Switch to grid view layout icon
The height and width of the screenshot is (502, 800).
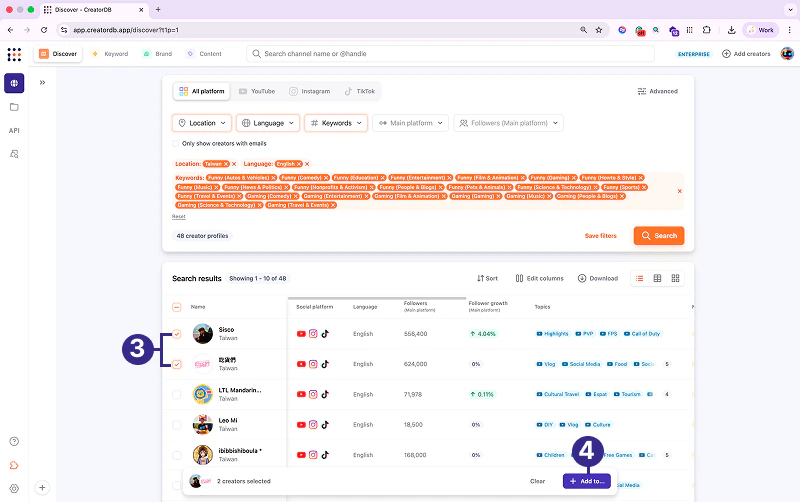[x=676, y=279]
